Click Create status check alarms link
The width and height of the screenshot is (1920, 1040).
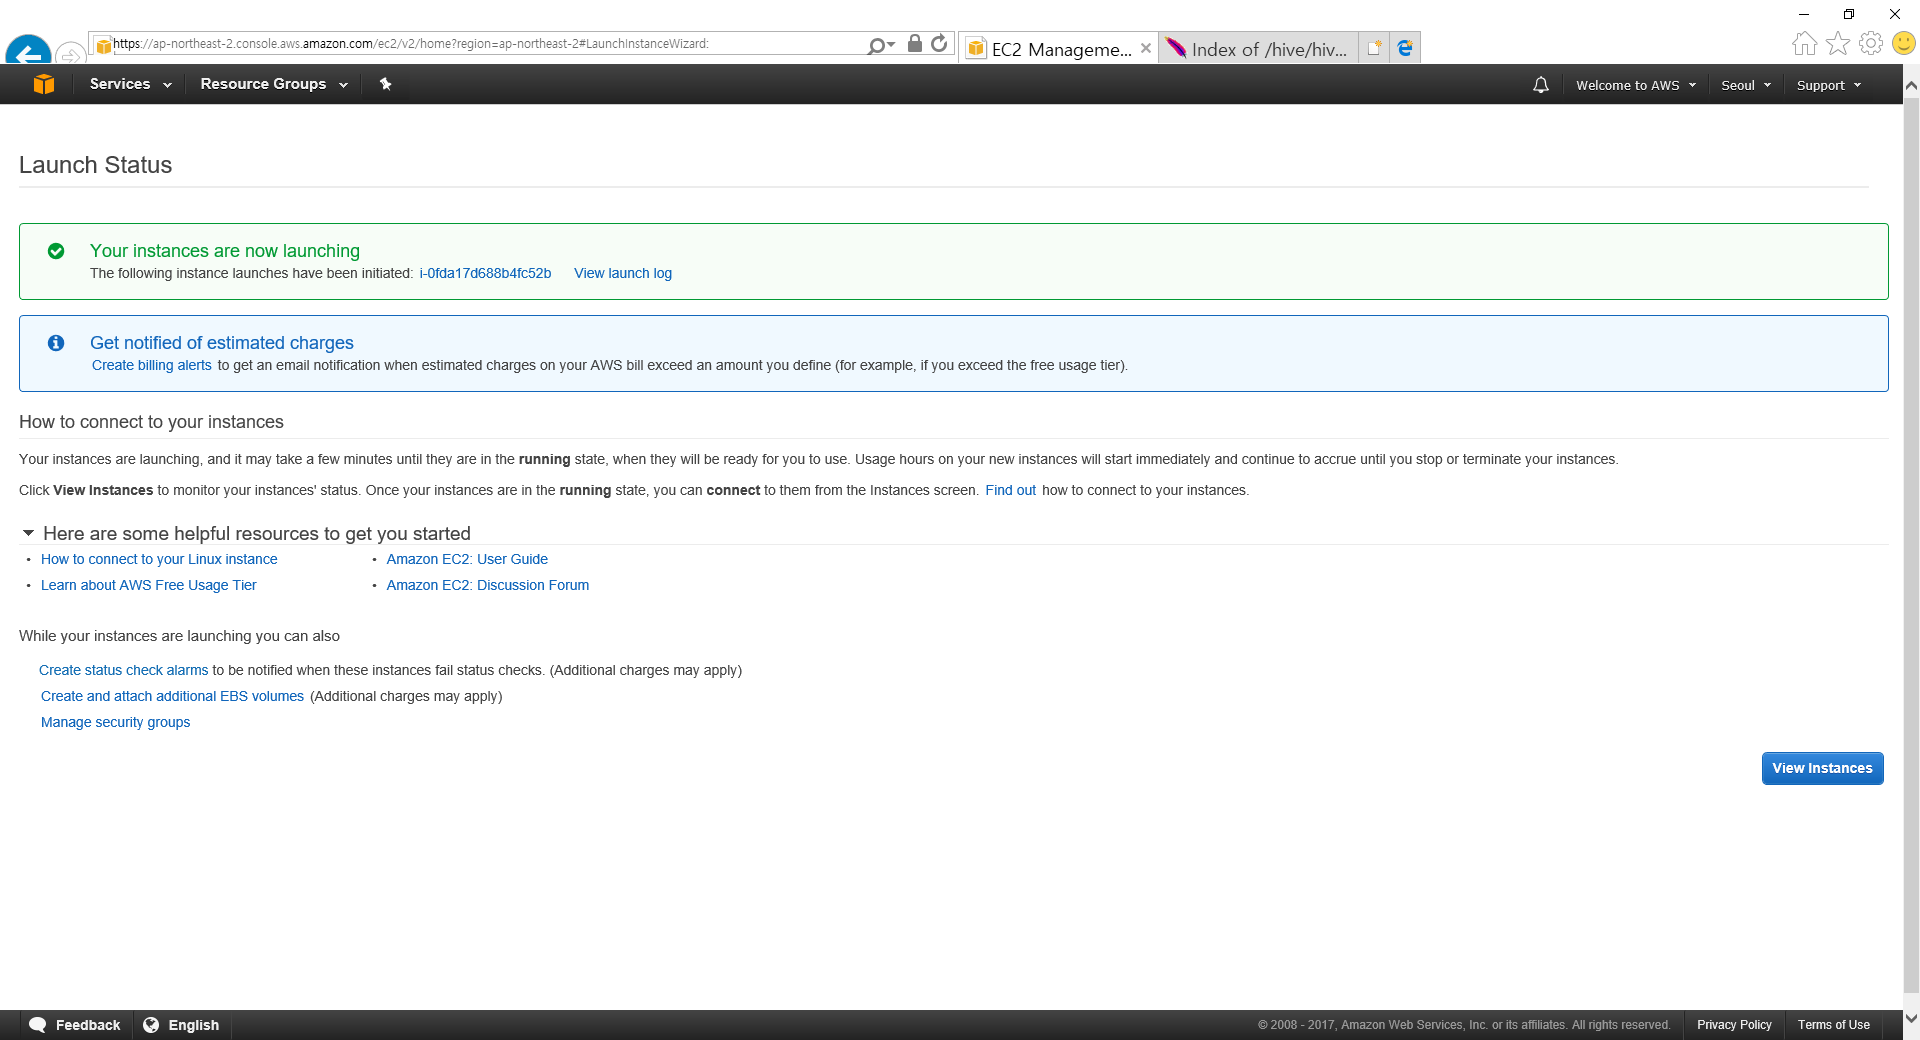pos(123,670)
